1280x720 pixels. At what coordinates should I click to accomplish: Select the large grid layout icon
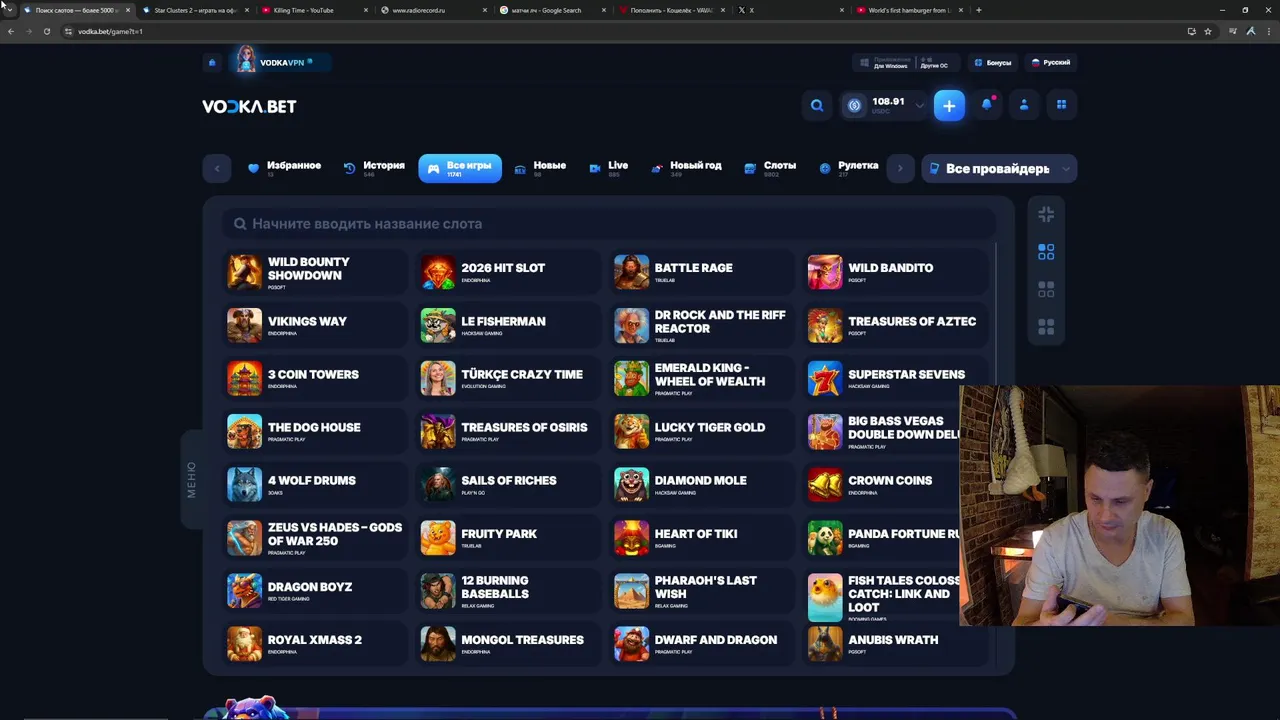coord(1046,327)
